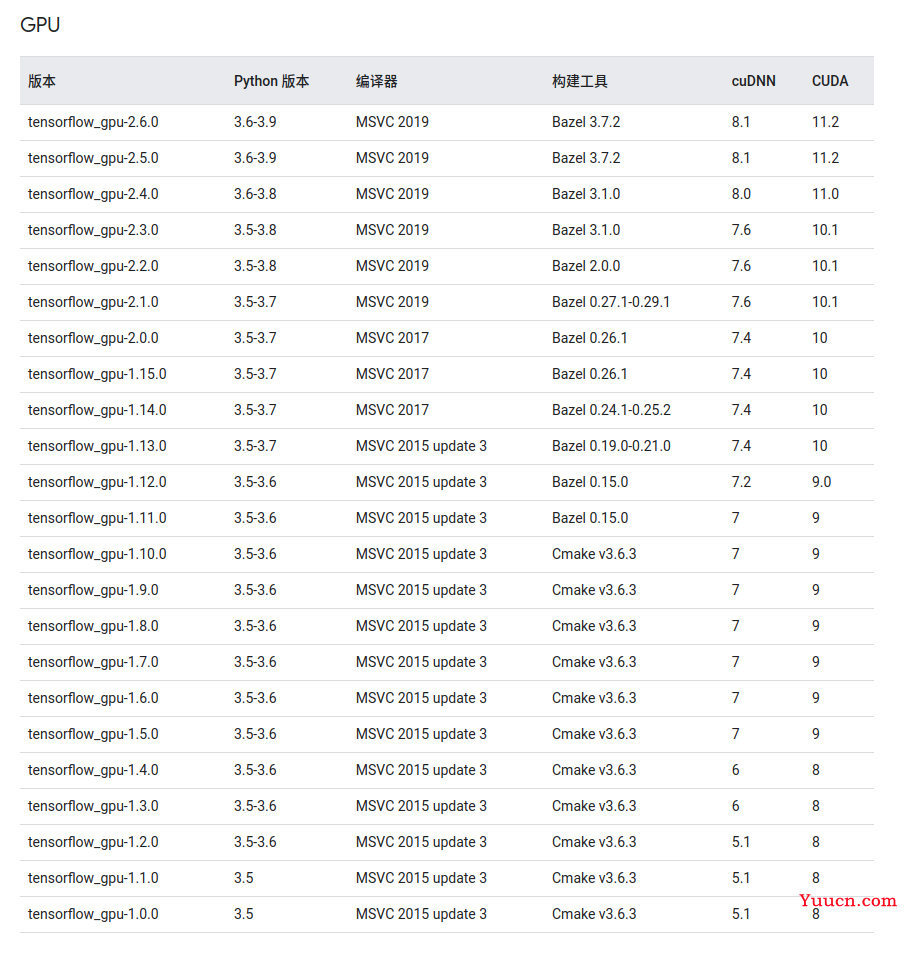Click tensorflow_gpu-1.9.0 cell

click(93, 590)
